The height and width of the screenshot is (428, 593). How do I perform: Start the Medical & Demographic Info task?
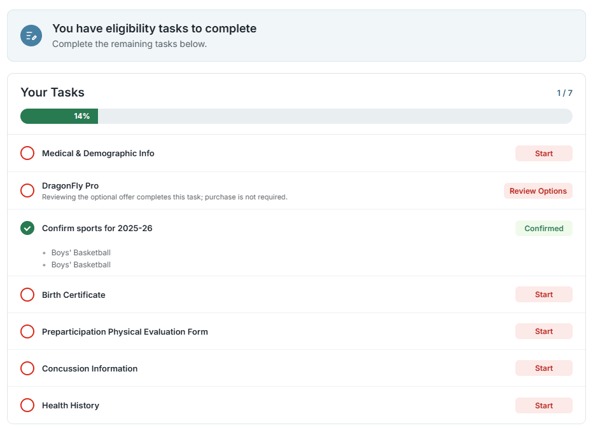point(543,154)
